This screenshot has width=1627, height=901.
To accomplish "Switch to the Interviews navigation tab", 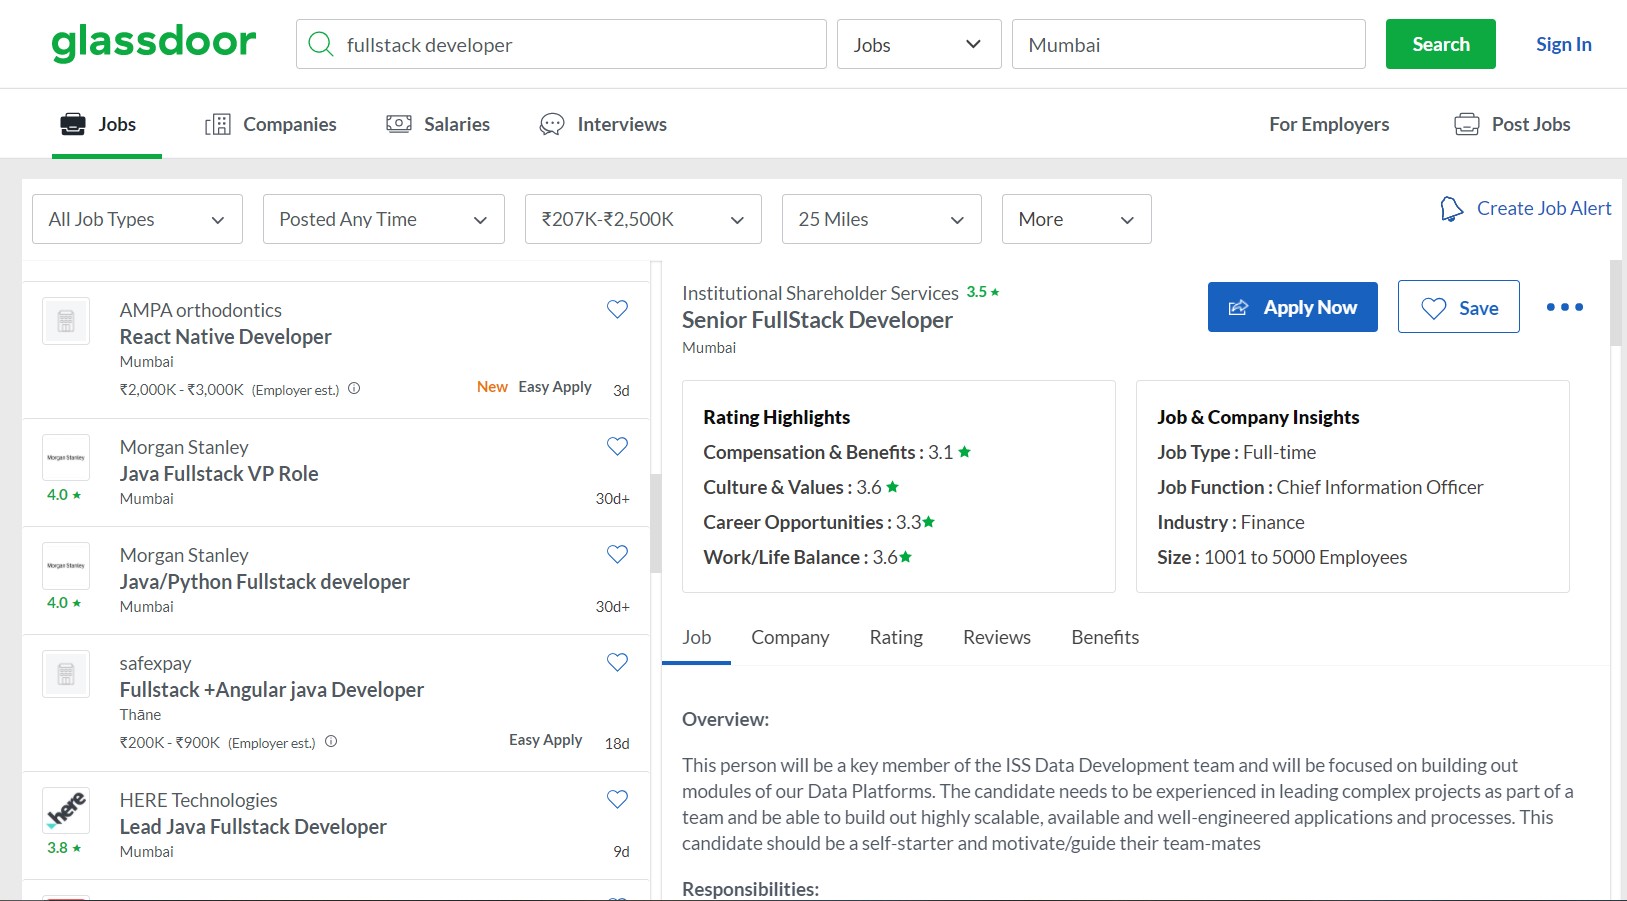I will click(x=603, y=124).
